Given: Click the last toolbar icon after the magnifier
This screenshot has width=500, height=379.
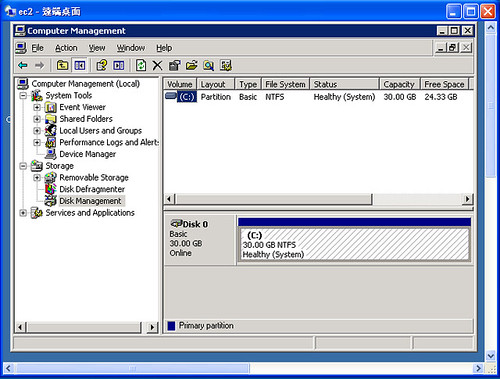Looking at the screenshot, I should click(226, 65).
